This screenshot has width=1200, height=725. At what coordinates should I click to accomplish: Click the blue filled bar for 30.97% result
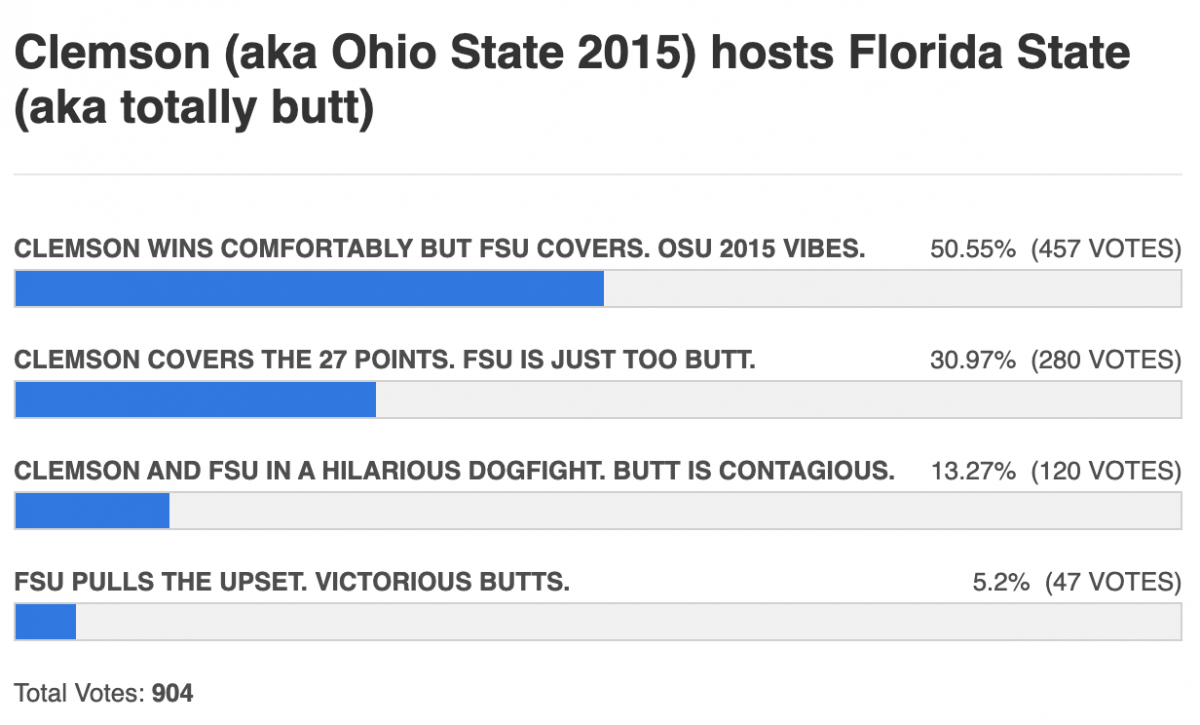pyautogui.click(x=195, y=399)
